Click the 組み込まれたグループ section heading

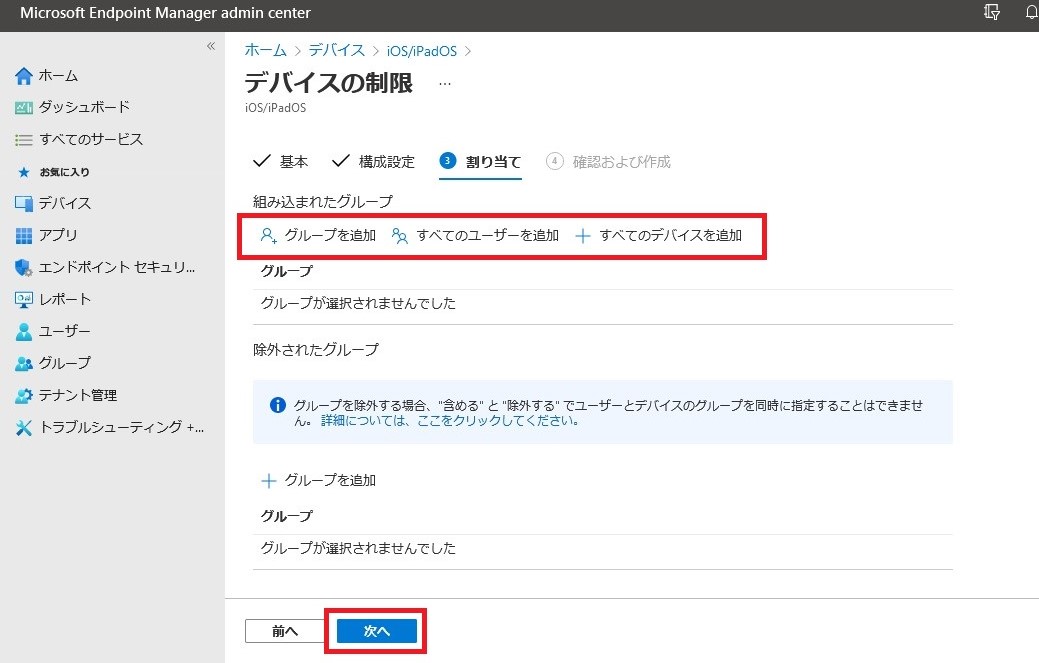(x=323, y=201)
